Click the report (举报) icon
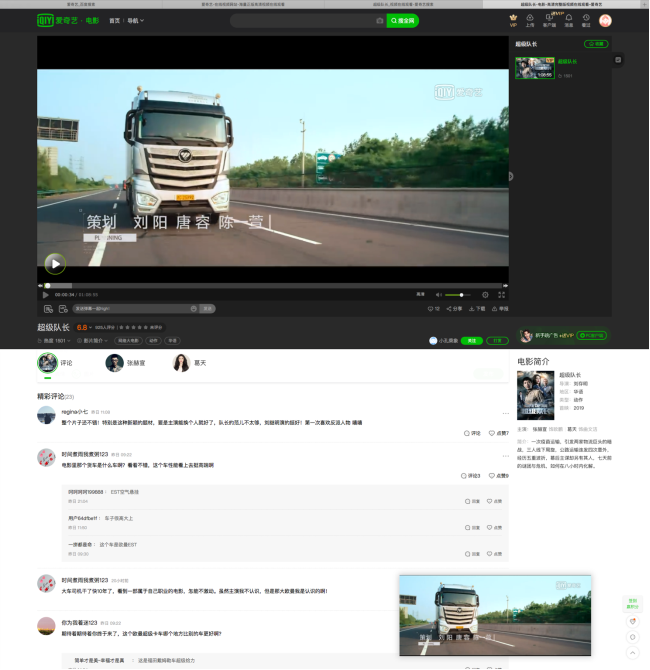This screenshot has width=650, height=670. click(500, 309)
